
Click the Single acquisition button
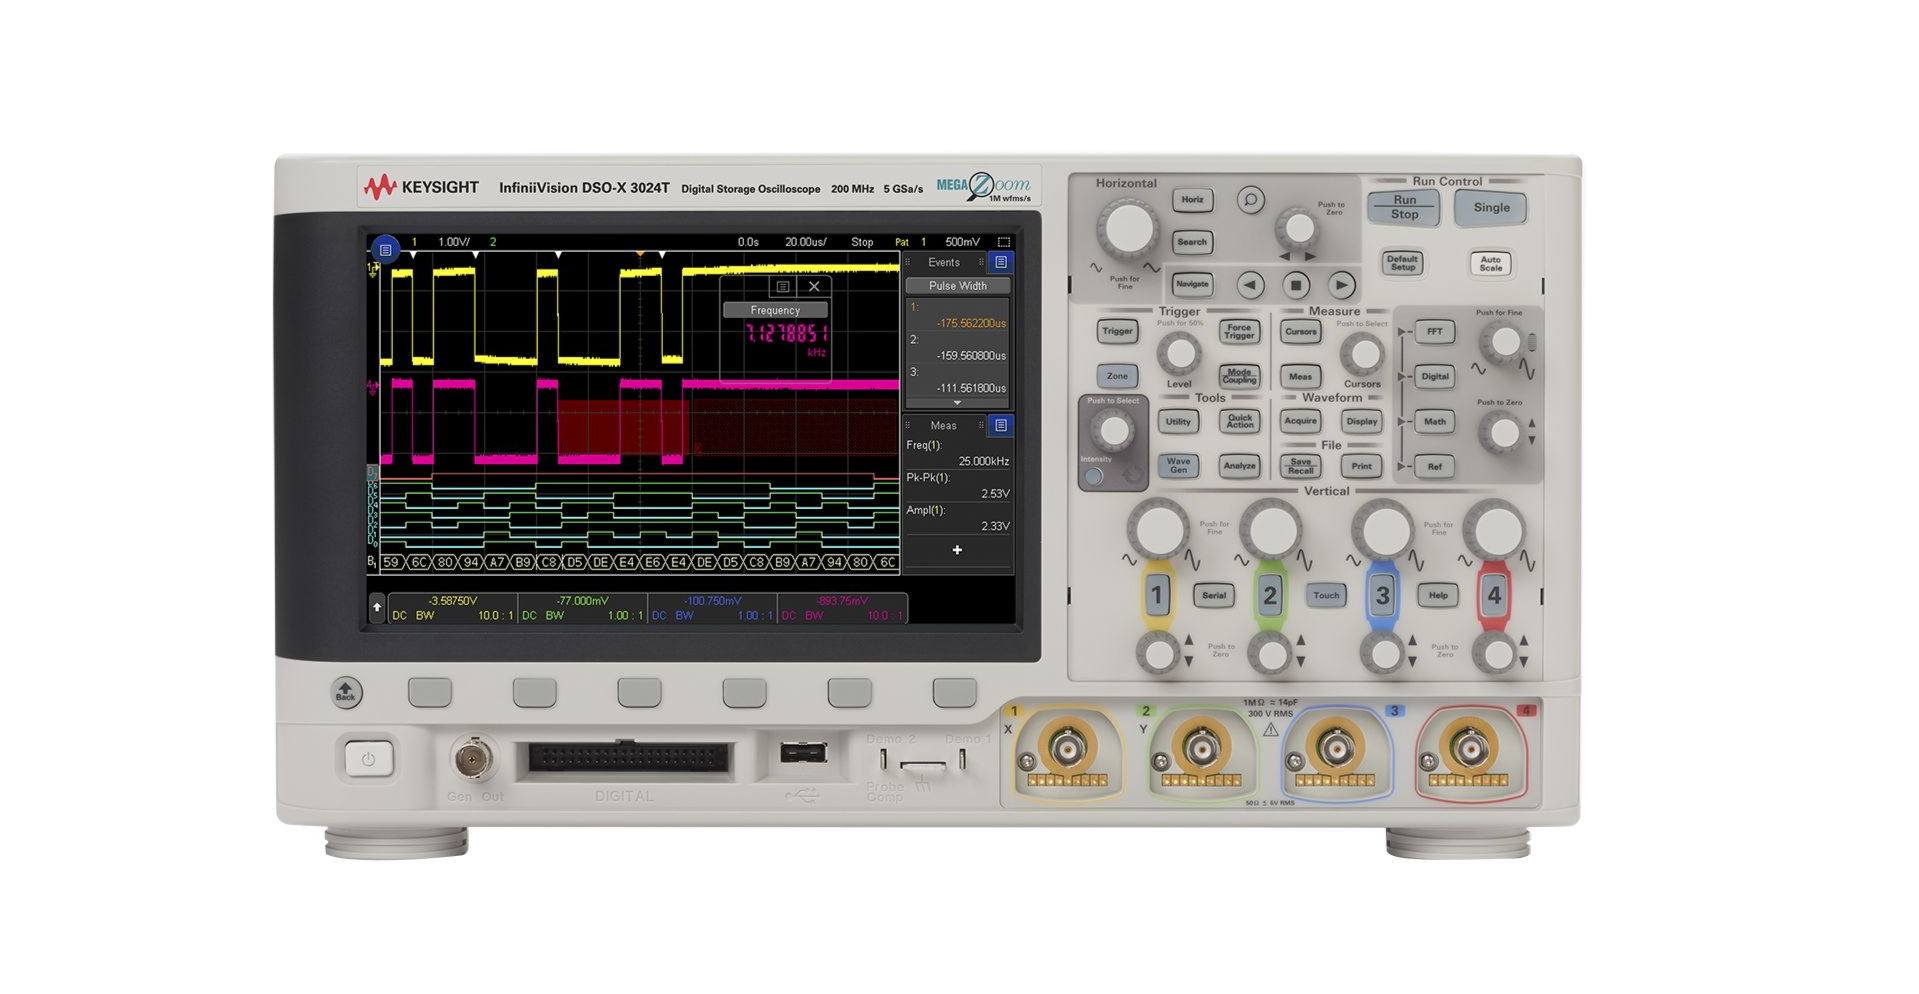[1491, 207]
